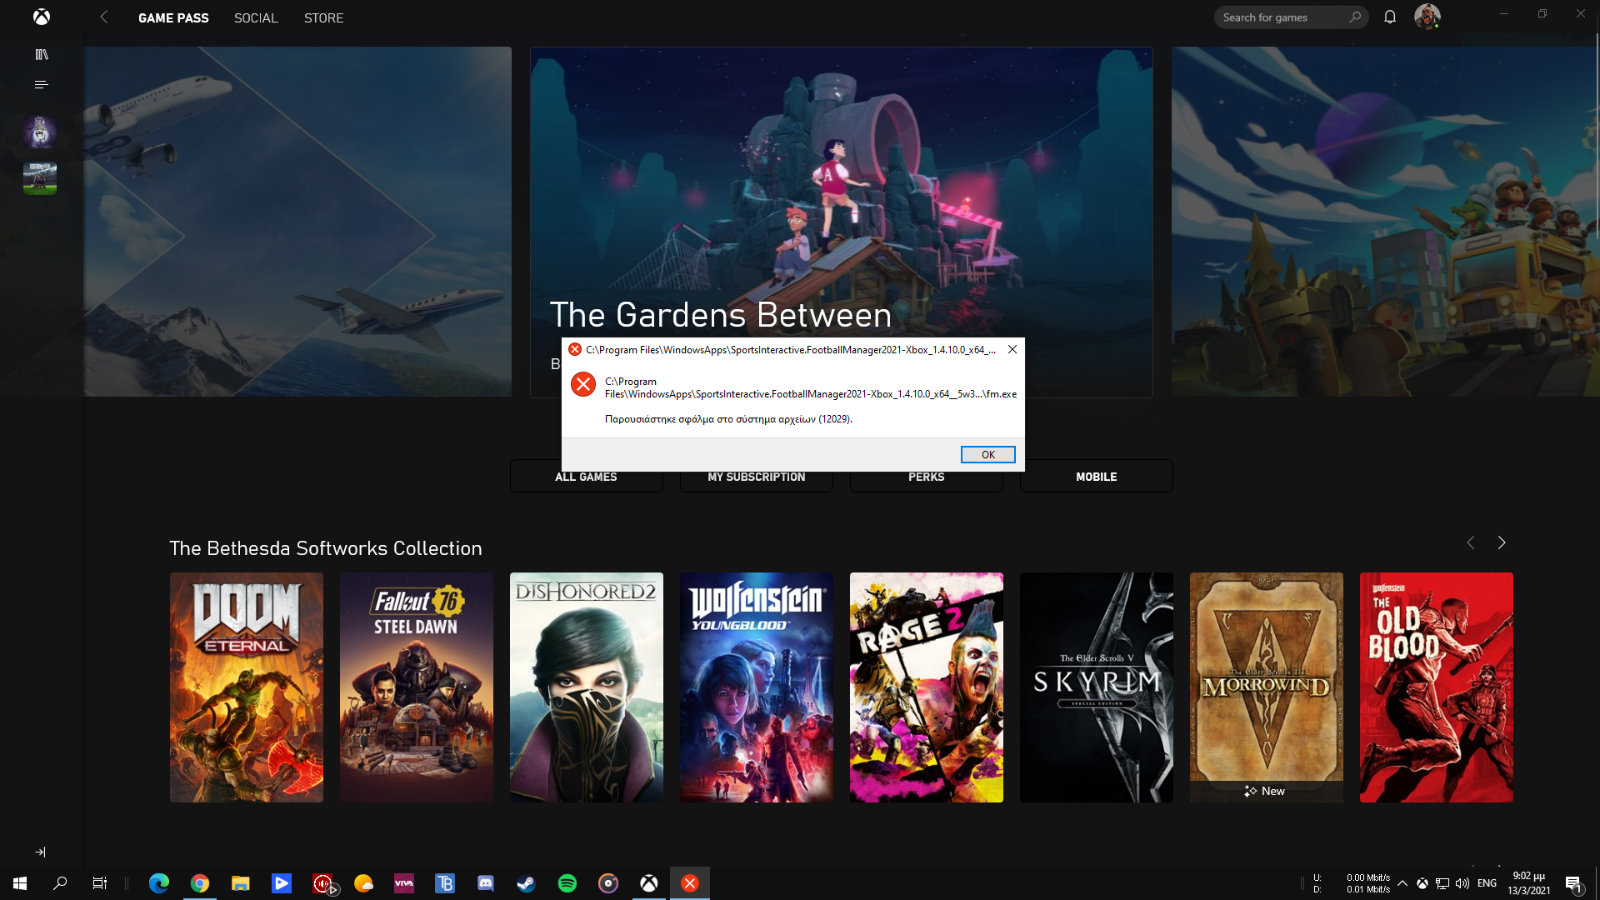The image size is (1600, 900).
Task: Open Windows taskbar search
Action: click(60, 883)
